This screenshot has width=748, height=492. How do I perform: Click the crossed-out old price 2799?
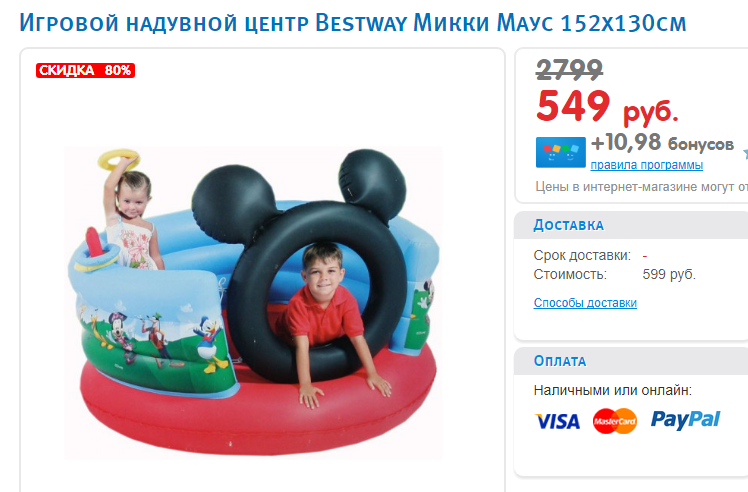click(x=569, y=70)
